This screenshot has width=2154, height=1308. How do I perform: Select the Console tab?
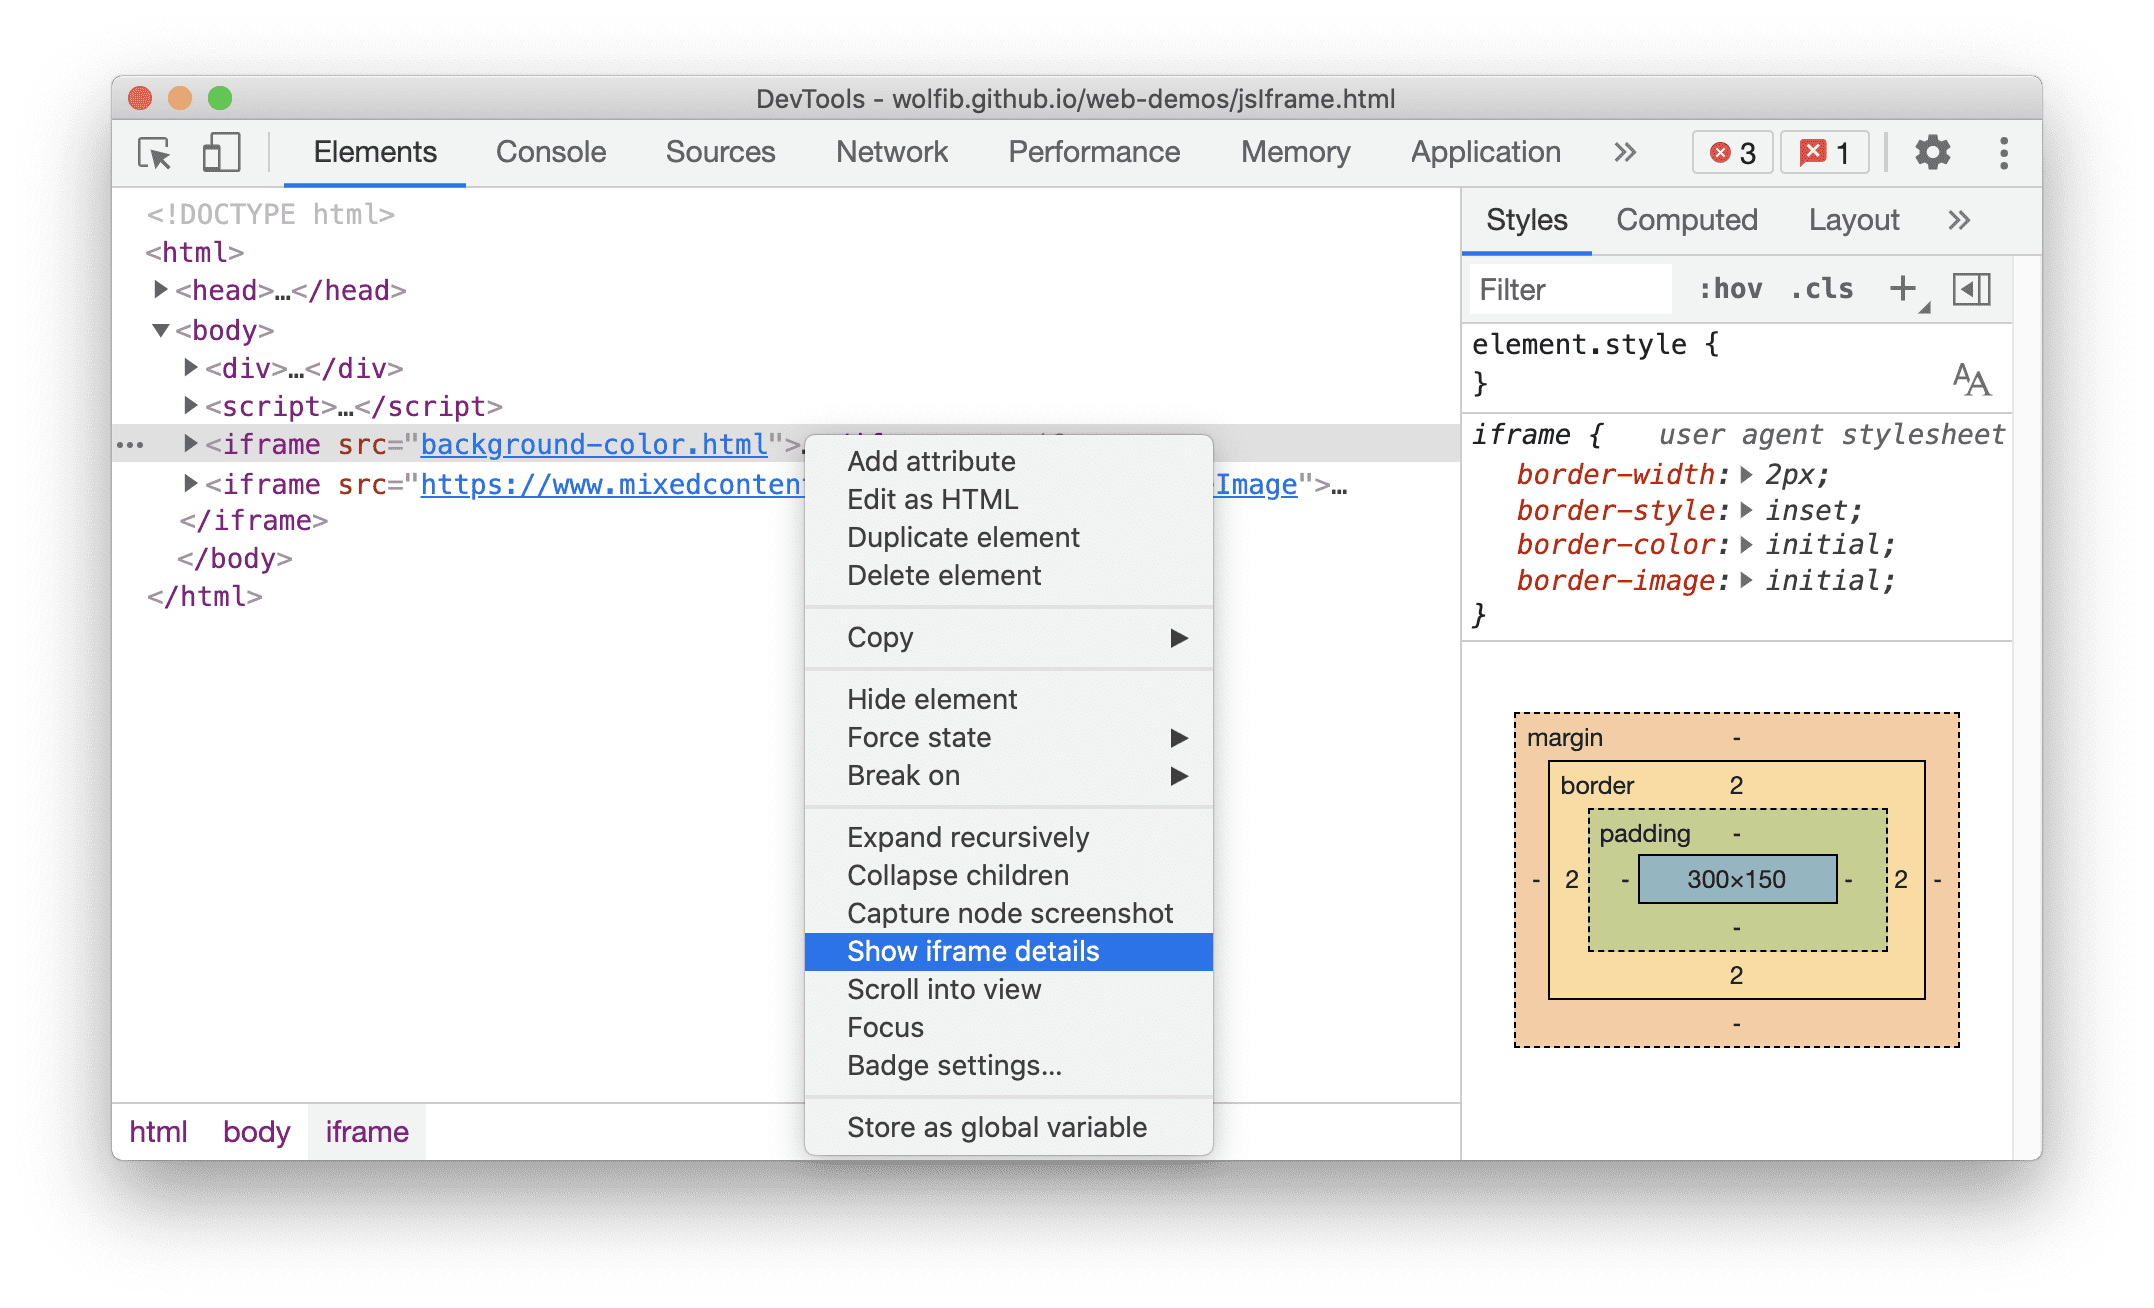coord(551,152)
